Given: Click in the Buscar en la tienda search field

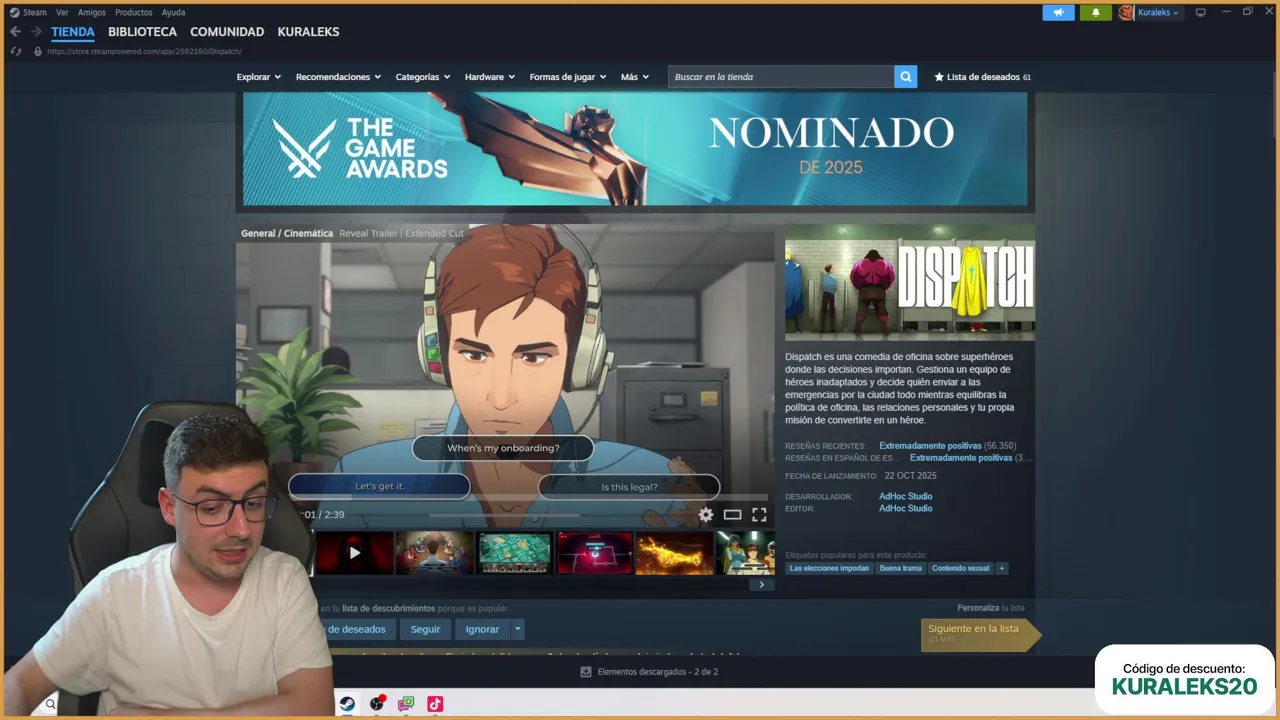Looking at the screenshot, I should pyautogui.click(x=781, y=77).
